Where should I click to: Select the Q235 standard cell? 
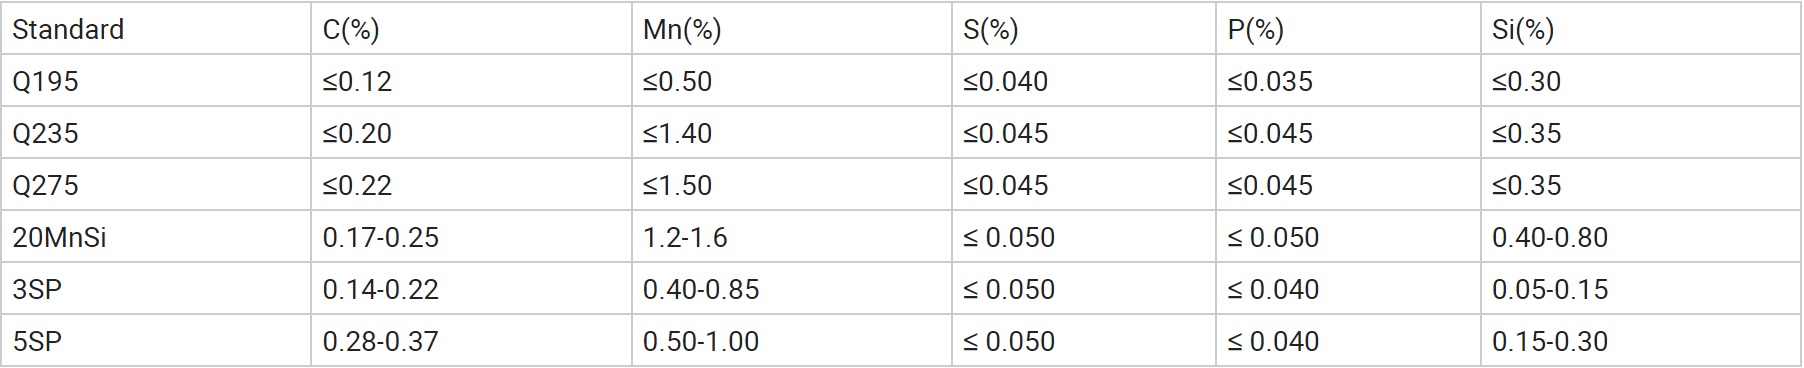[156, 133]
